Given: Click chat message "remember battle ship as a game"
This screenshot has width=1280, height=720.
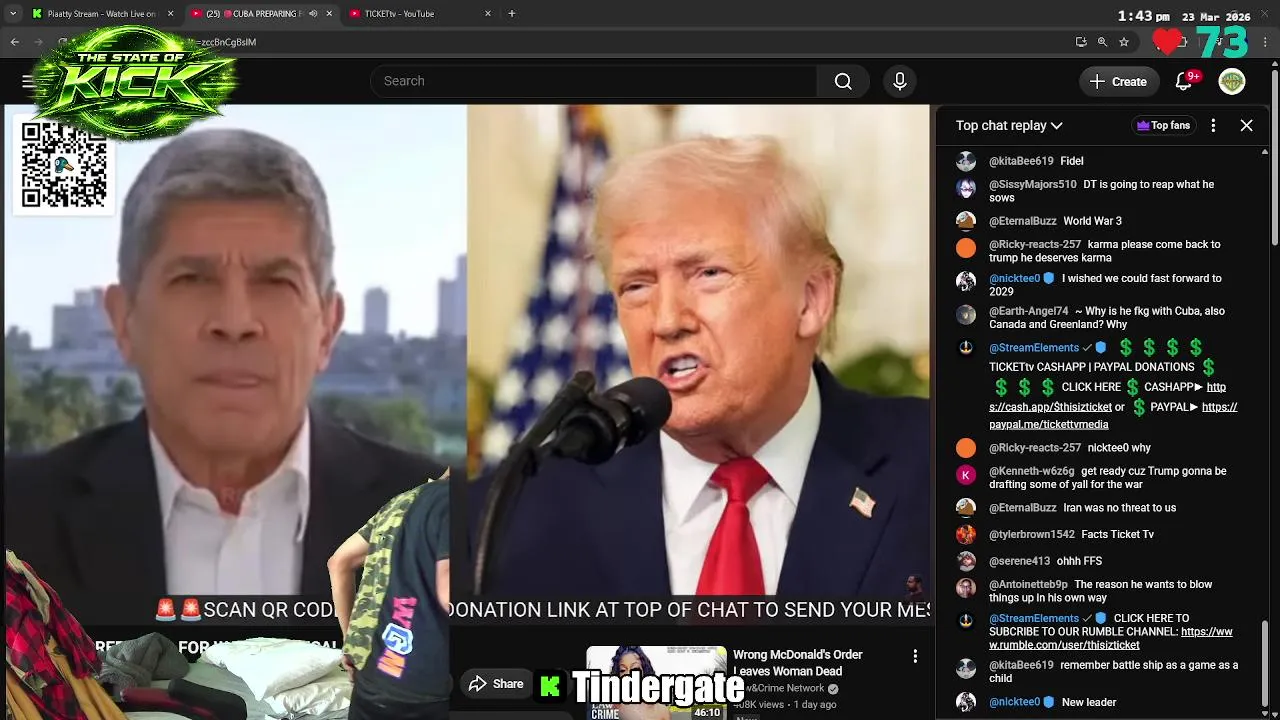Looking at the screenshot, I should (1114, 671).
